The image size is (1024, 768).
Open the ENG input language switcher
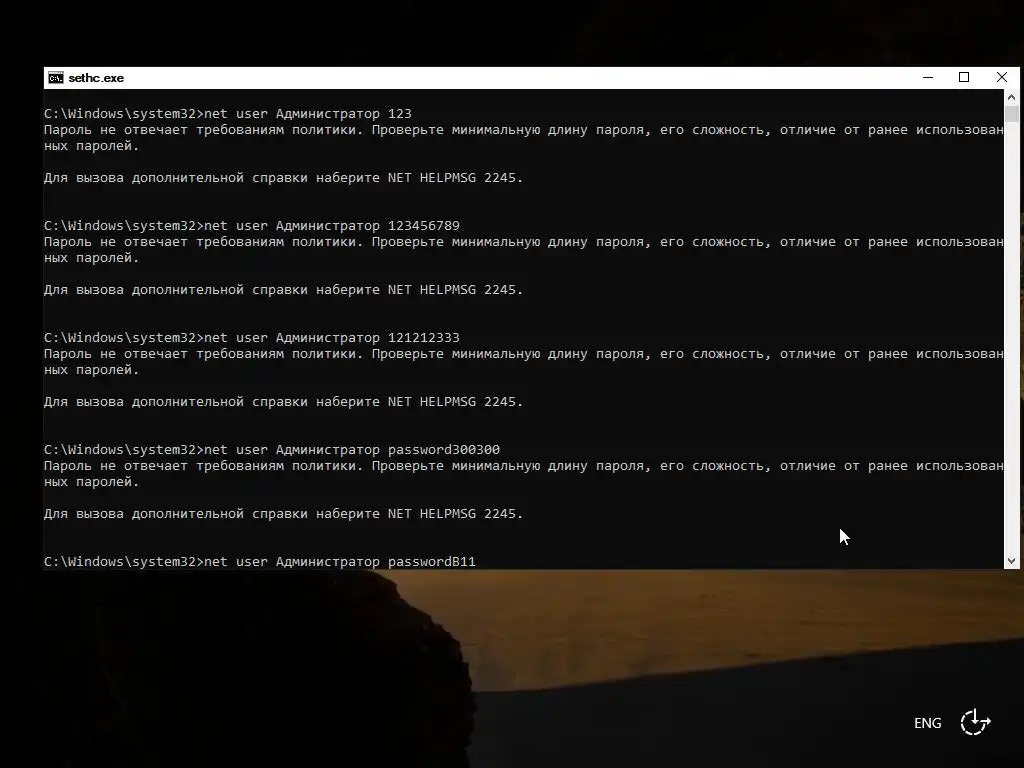(927, 723)
